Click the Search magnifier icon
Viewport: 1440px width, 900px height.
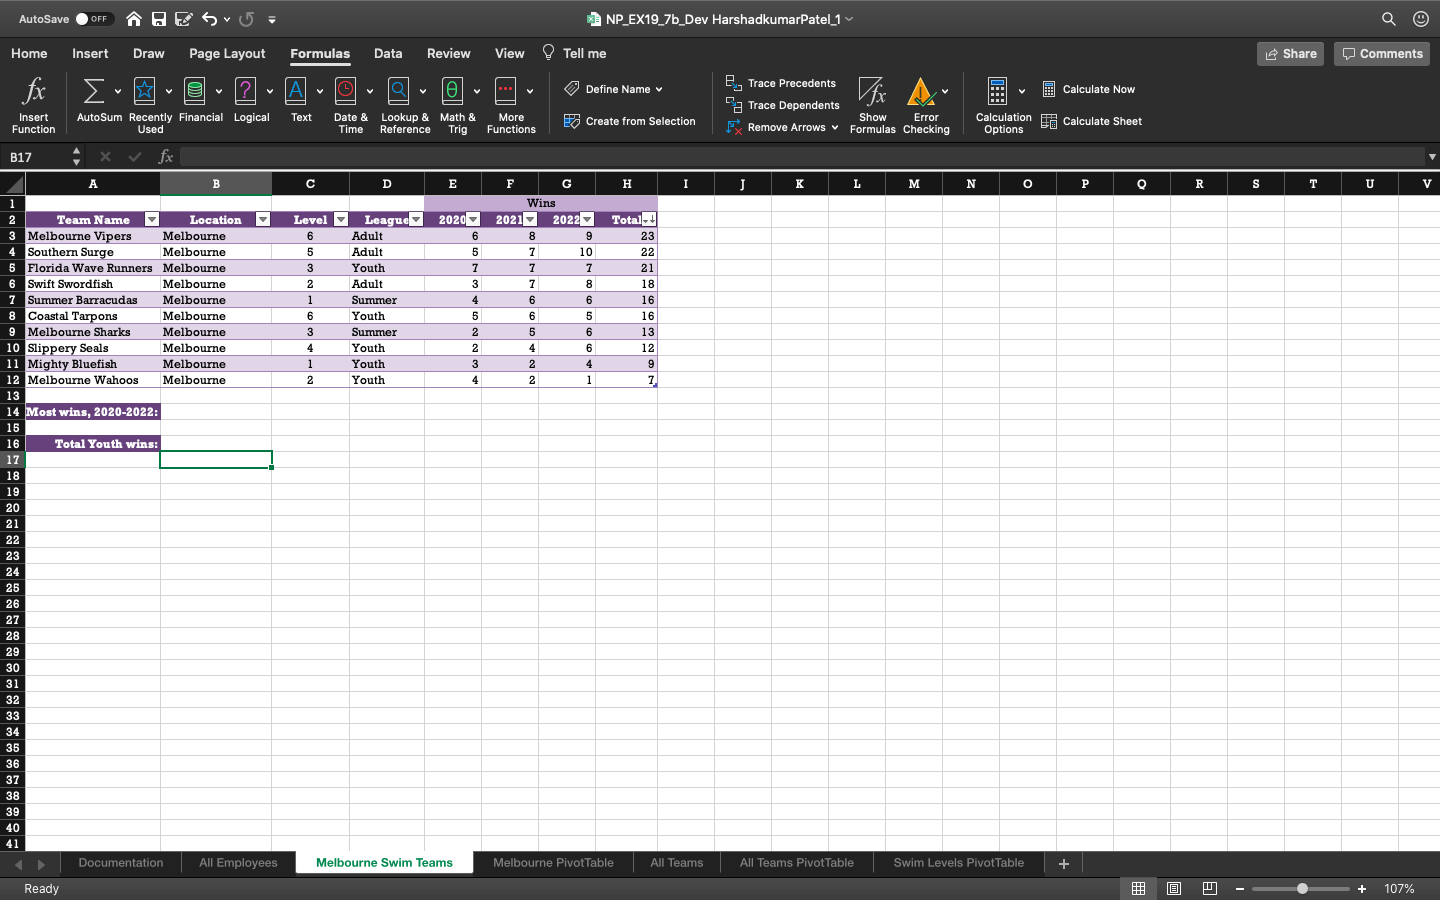pos(1389,19)
